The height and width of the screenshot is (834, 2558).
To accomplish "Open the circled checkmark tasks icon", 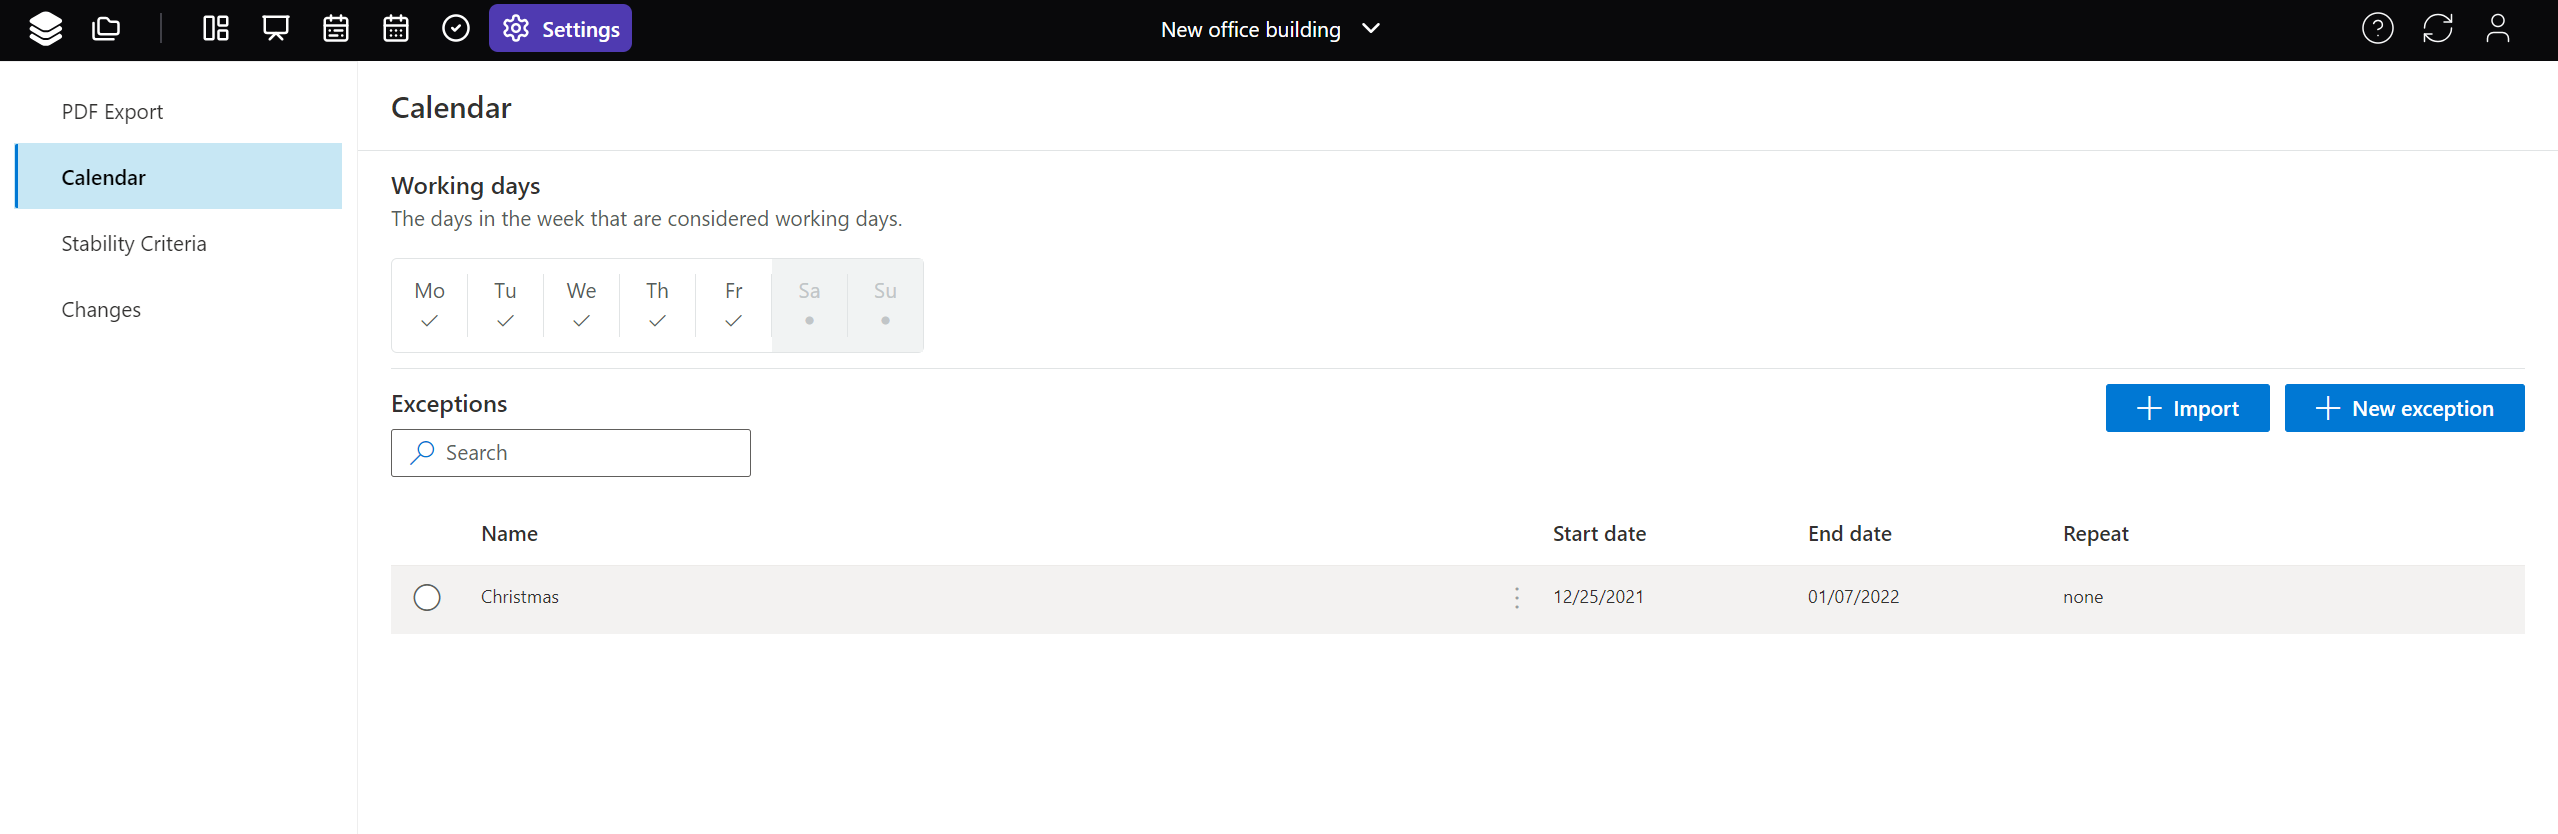I will coord(456,29).
